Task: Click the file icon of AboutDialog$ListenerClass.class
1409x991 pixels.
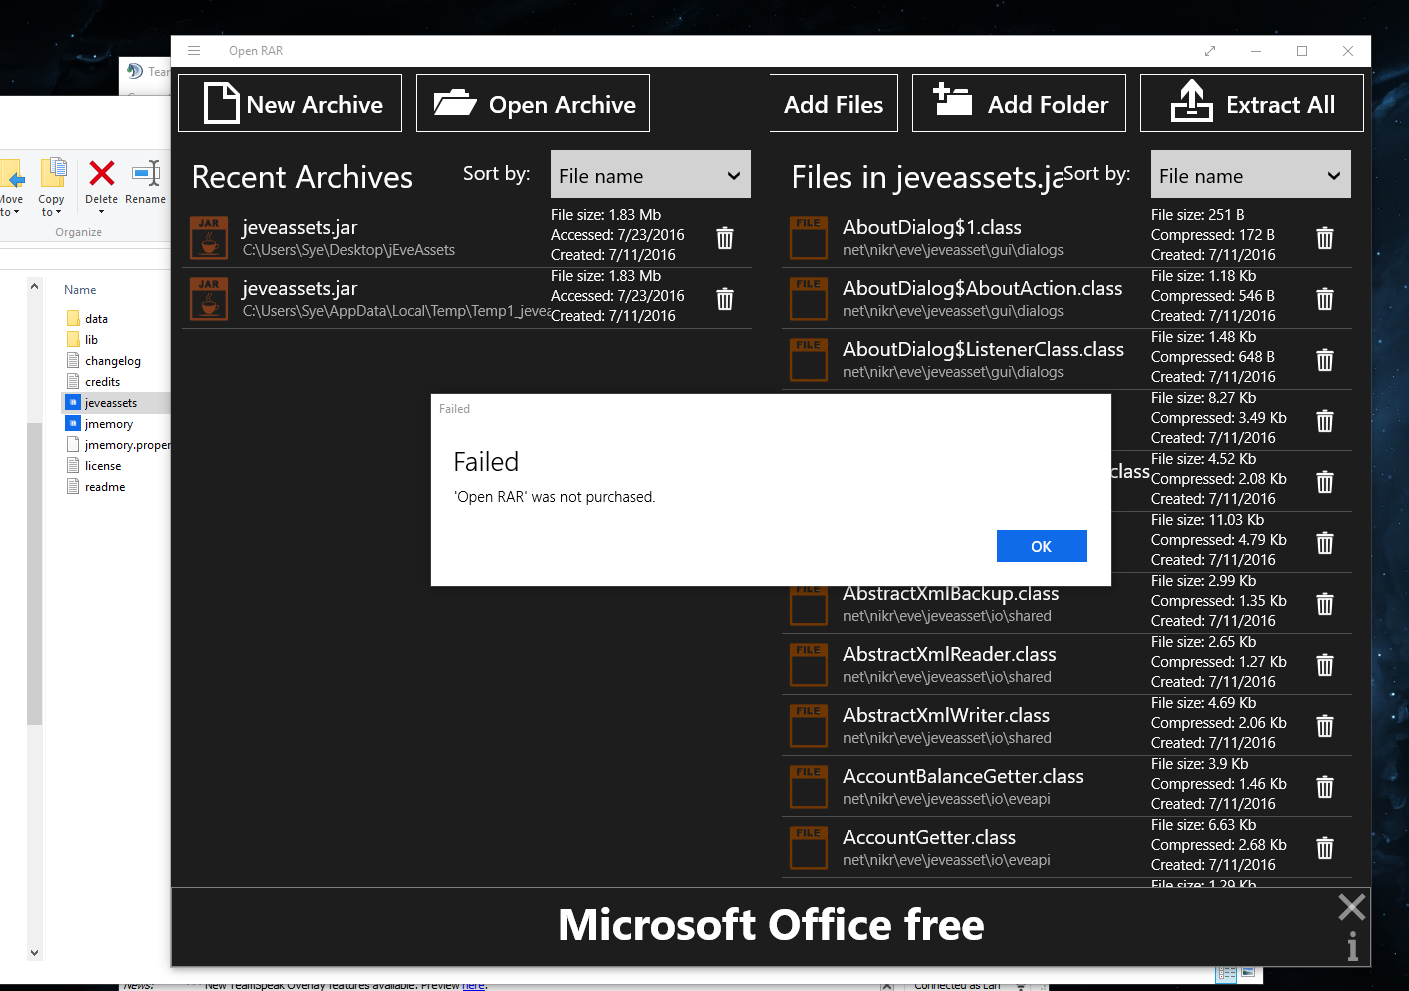Action: click(809, 359)
